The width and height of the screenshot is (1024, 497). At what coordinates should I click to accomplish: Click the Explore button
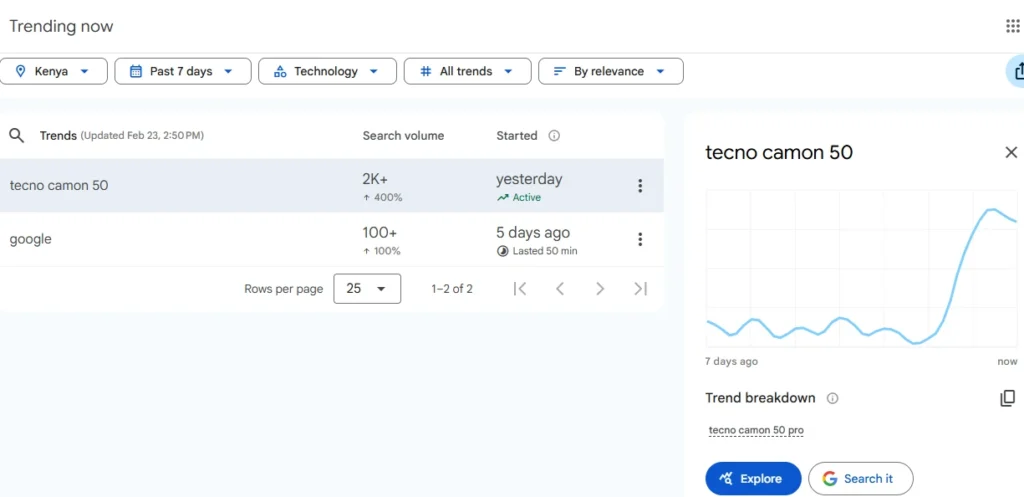pyautogui.click(x=753, y=479)
